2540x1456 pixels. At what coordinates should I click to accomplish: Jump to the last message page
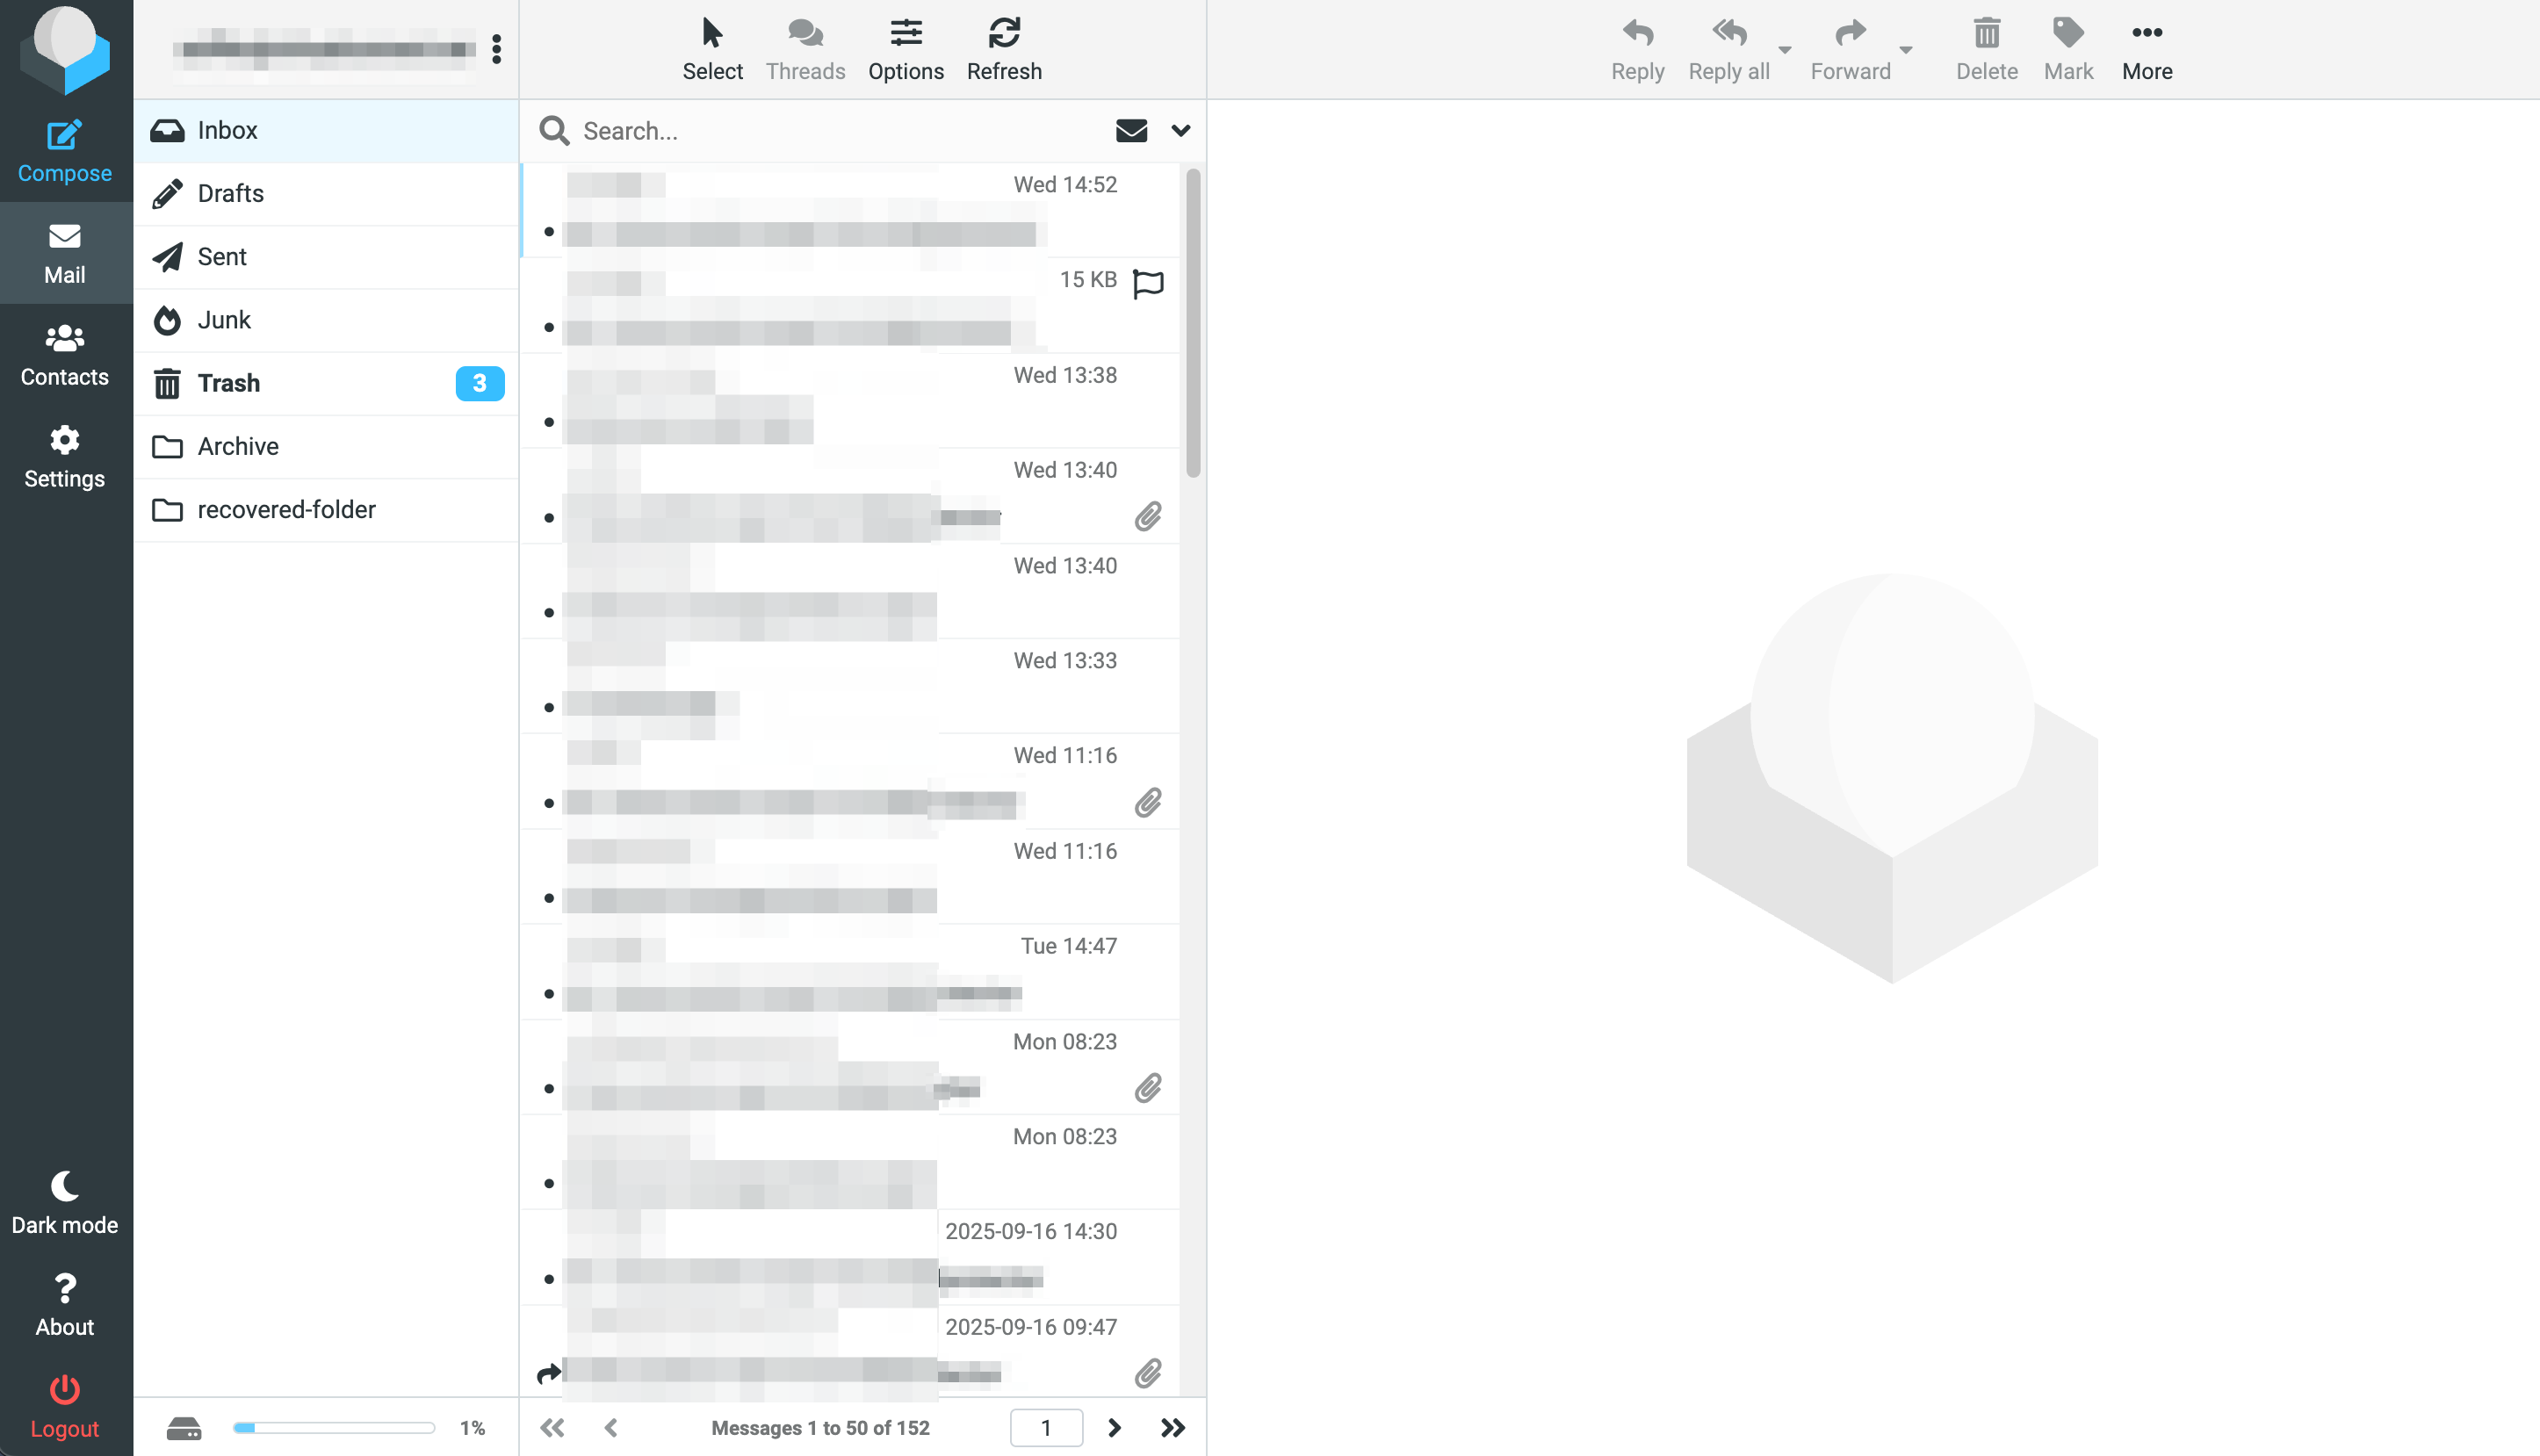point(1172,1427)
